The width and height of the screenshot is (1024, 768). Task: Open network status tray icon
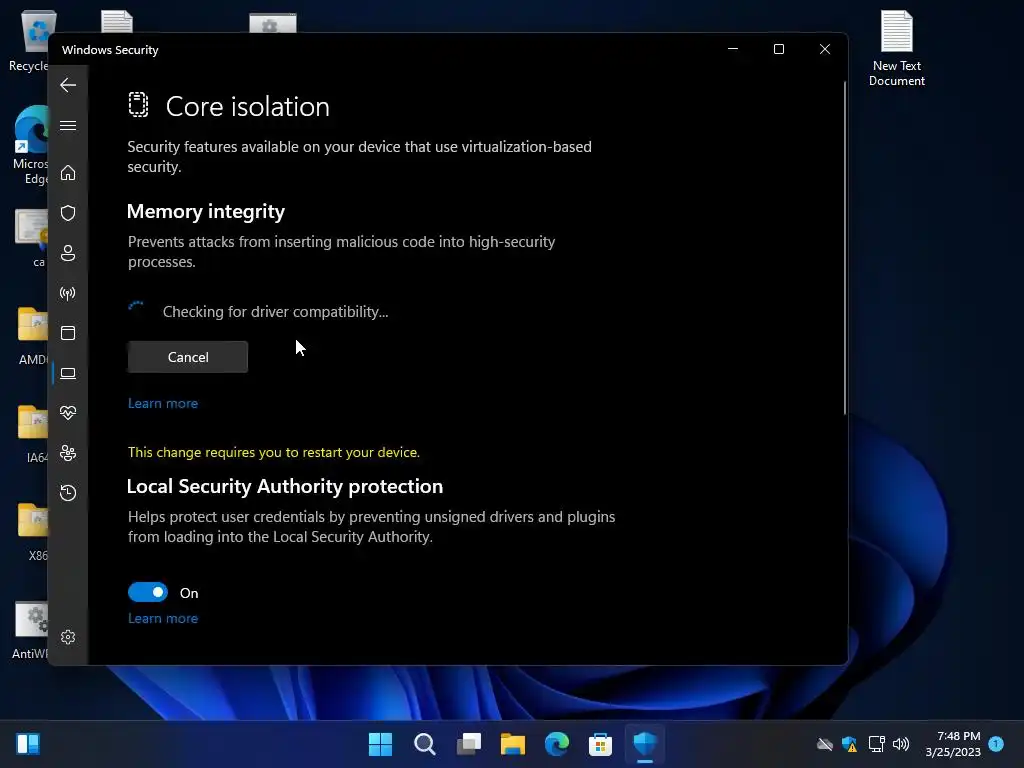point(876,744)
